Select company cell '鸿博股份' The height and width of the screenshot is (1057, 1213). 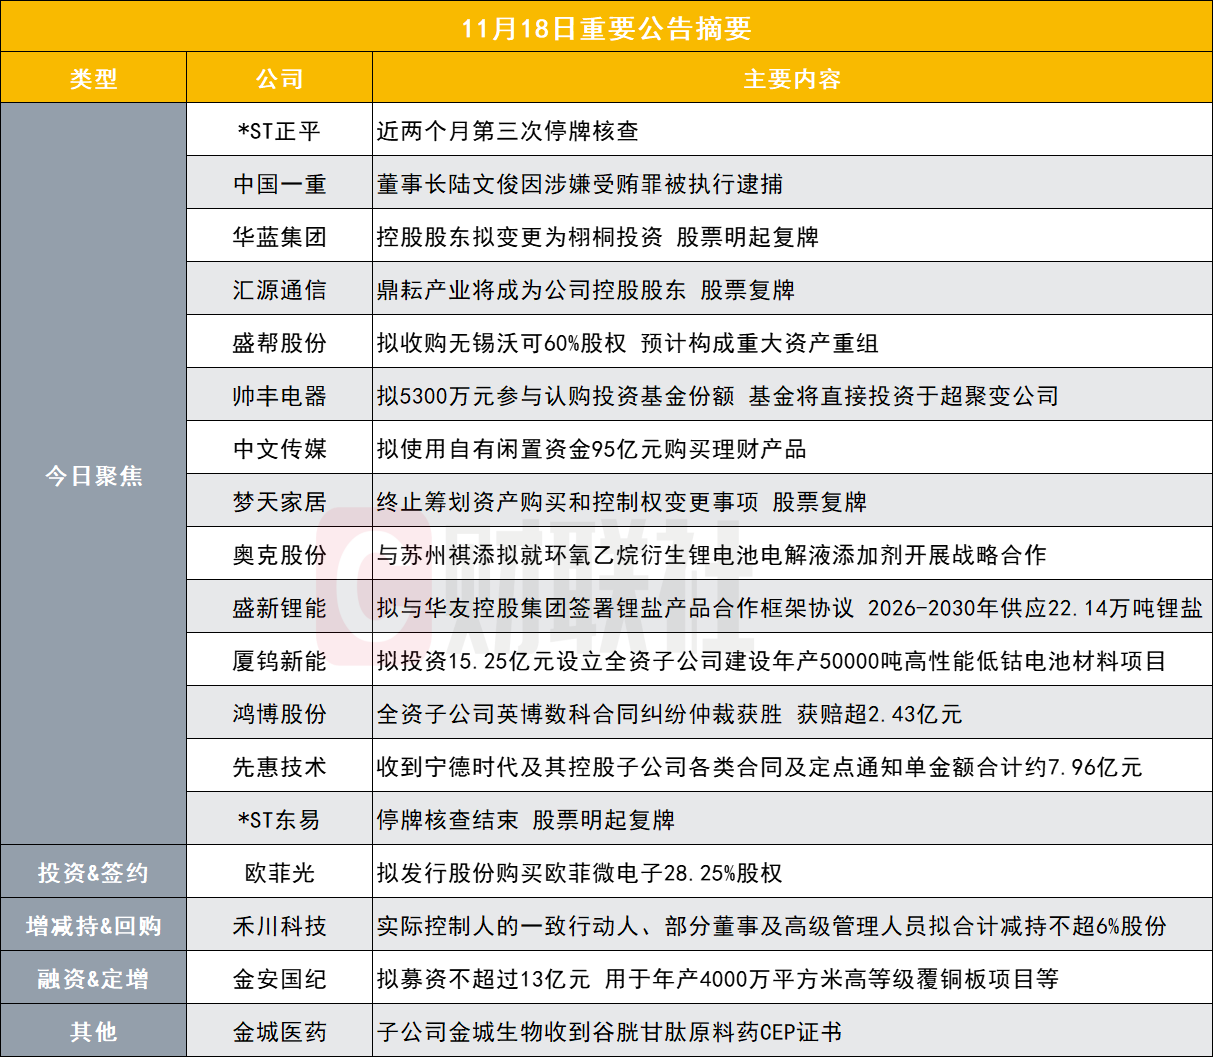pyautogui.click(x=279, y=714)
